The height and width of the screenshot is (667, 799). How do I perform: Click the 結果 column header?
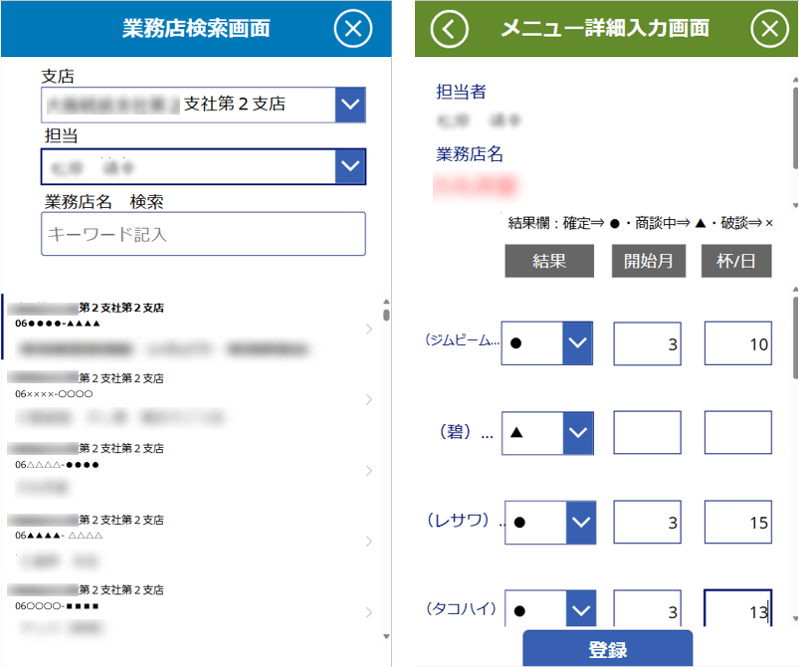click(549, 261)
